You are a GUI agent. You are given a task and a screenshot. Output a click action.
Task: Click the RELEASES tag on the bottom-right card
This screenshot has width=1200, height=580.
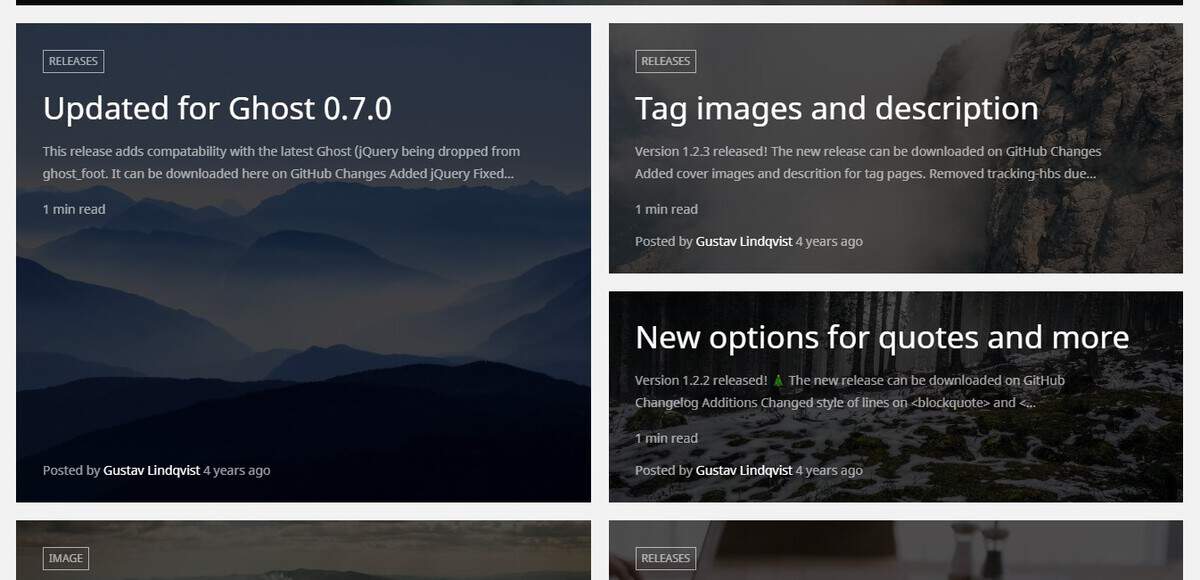(666, 558)
